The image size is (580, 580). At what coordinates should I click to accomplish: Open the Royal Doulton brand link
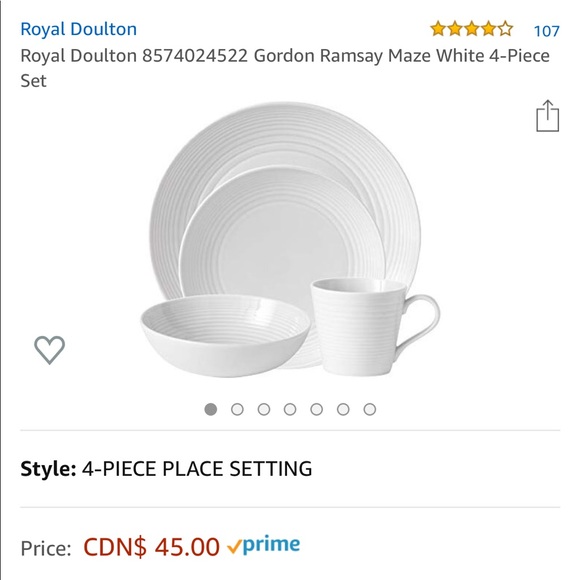(x=78, y=29)
